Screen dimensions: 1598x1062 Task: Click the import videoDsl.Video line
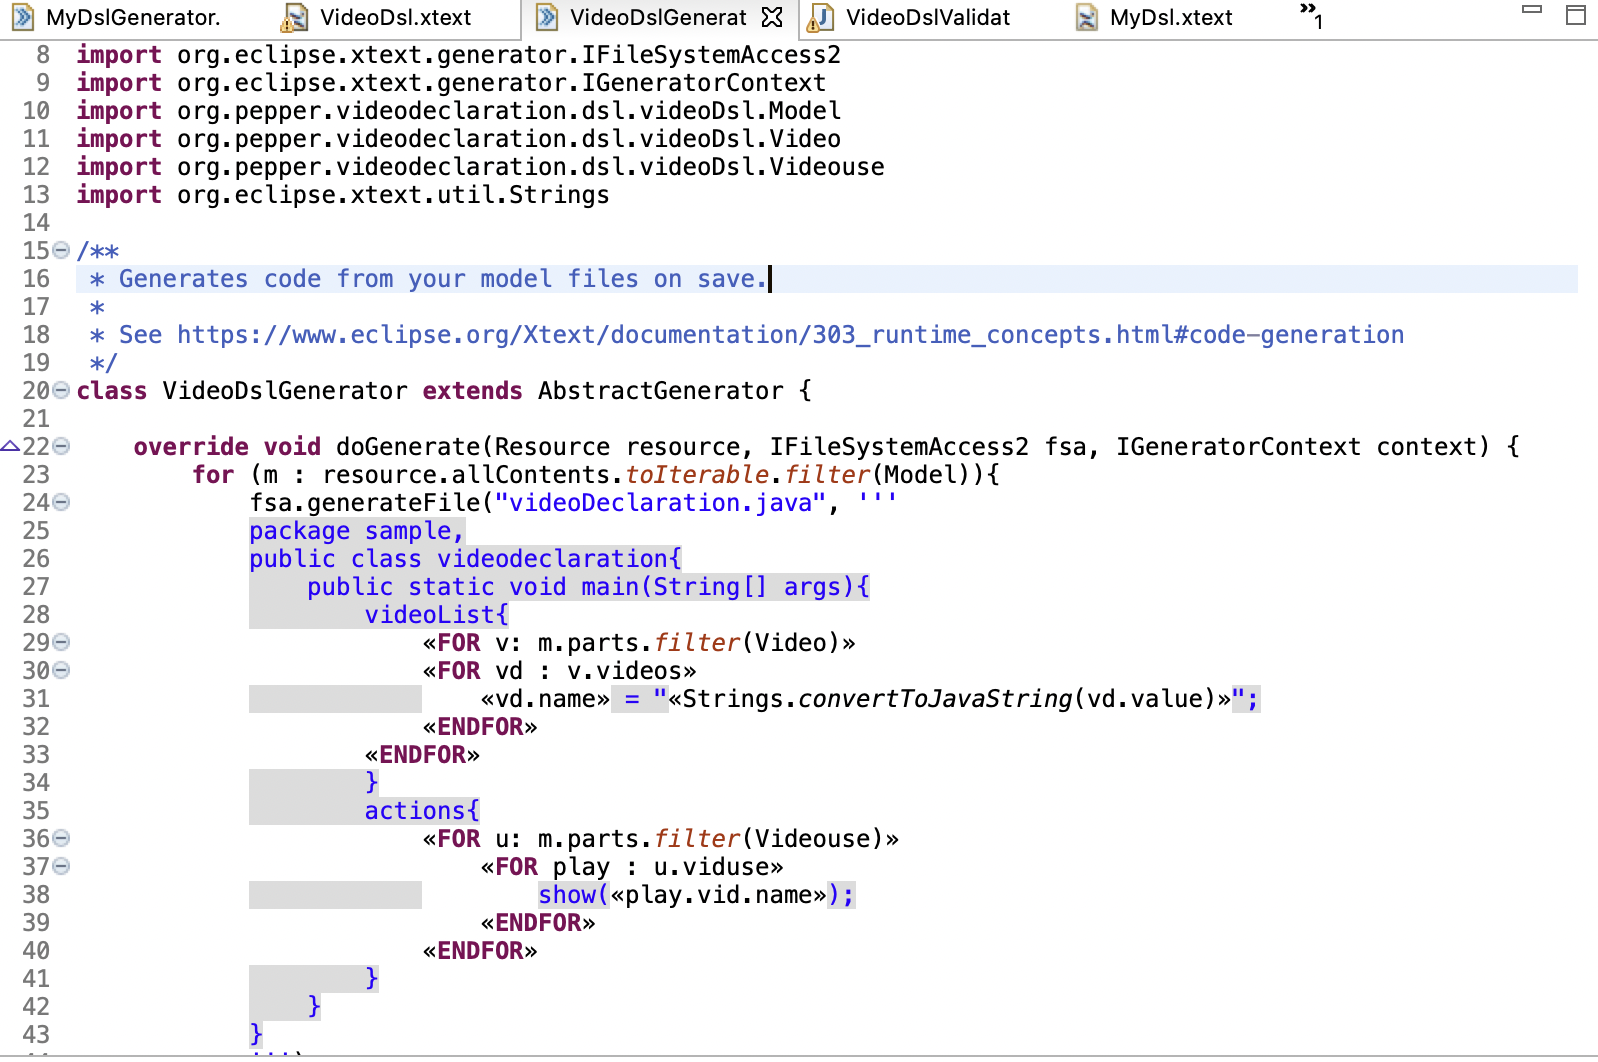(459, 139)
